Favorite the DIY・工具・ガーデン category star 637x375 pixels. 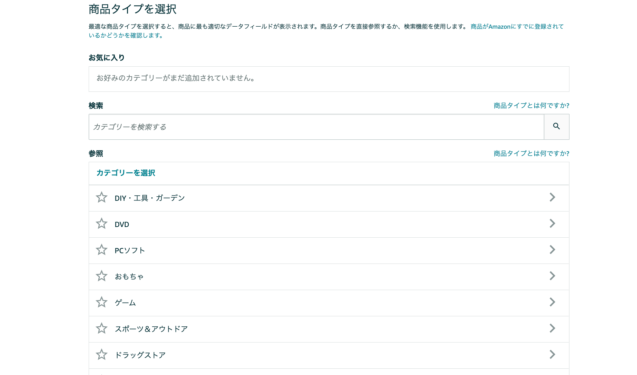[x=102, y=197]
